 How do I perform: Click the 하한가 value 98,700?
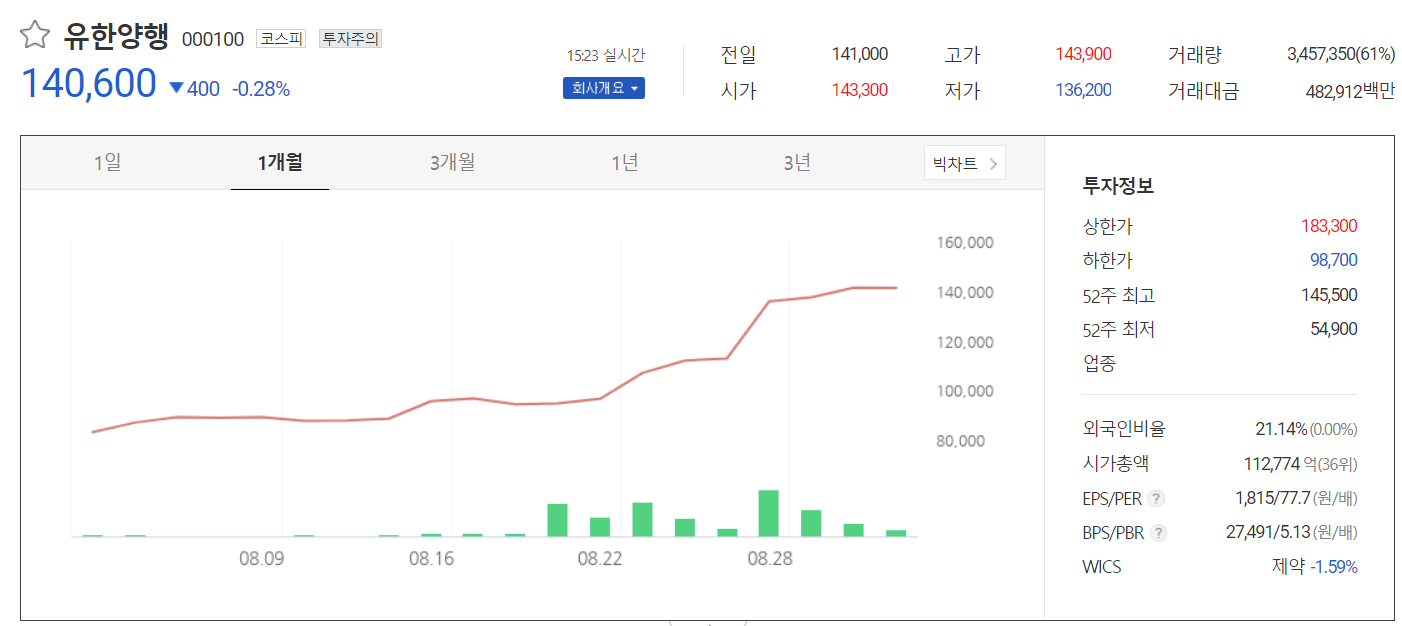coord(1334,260)
